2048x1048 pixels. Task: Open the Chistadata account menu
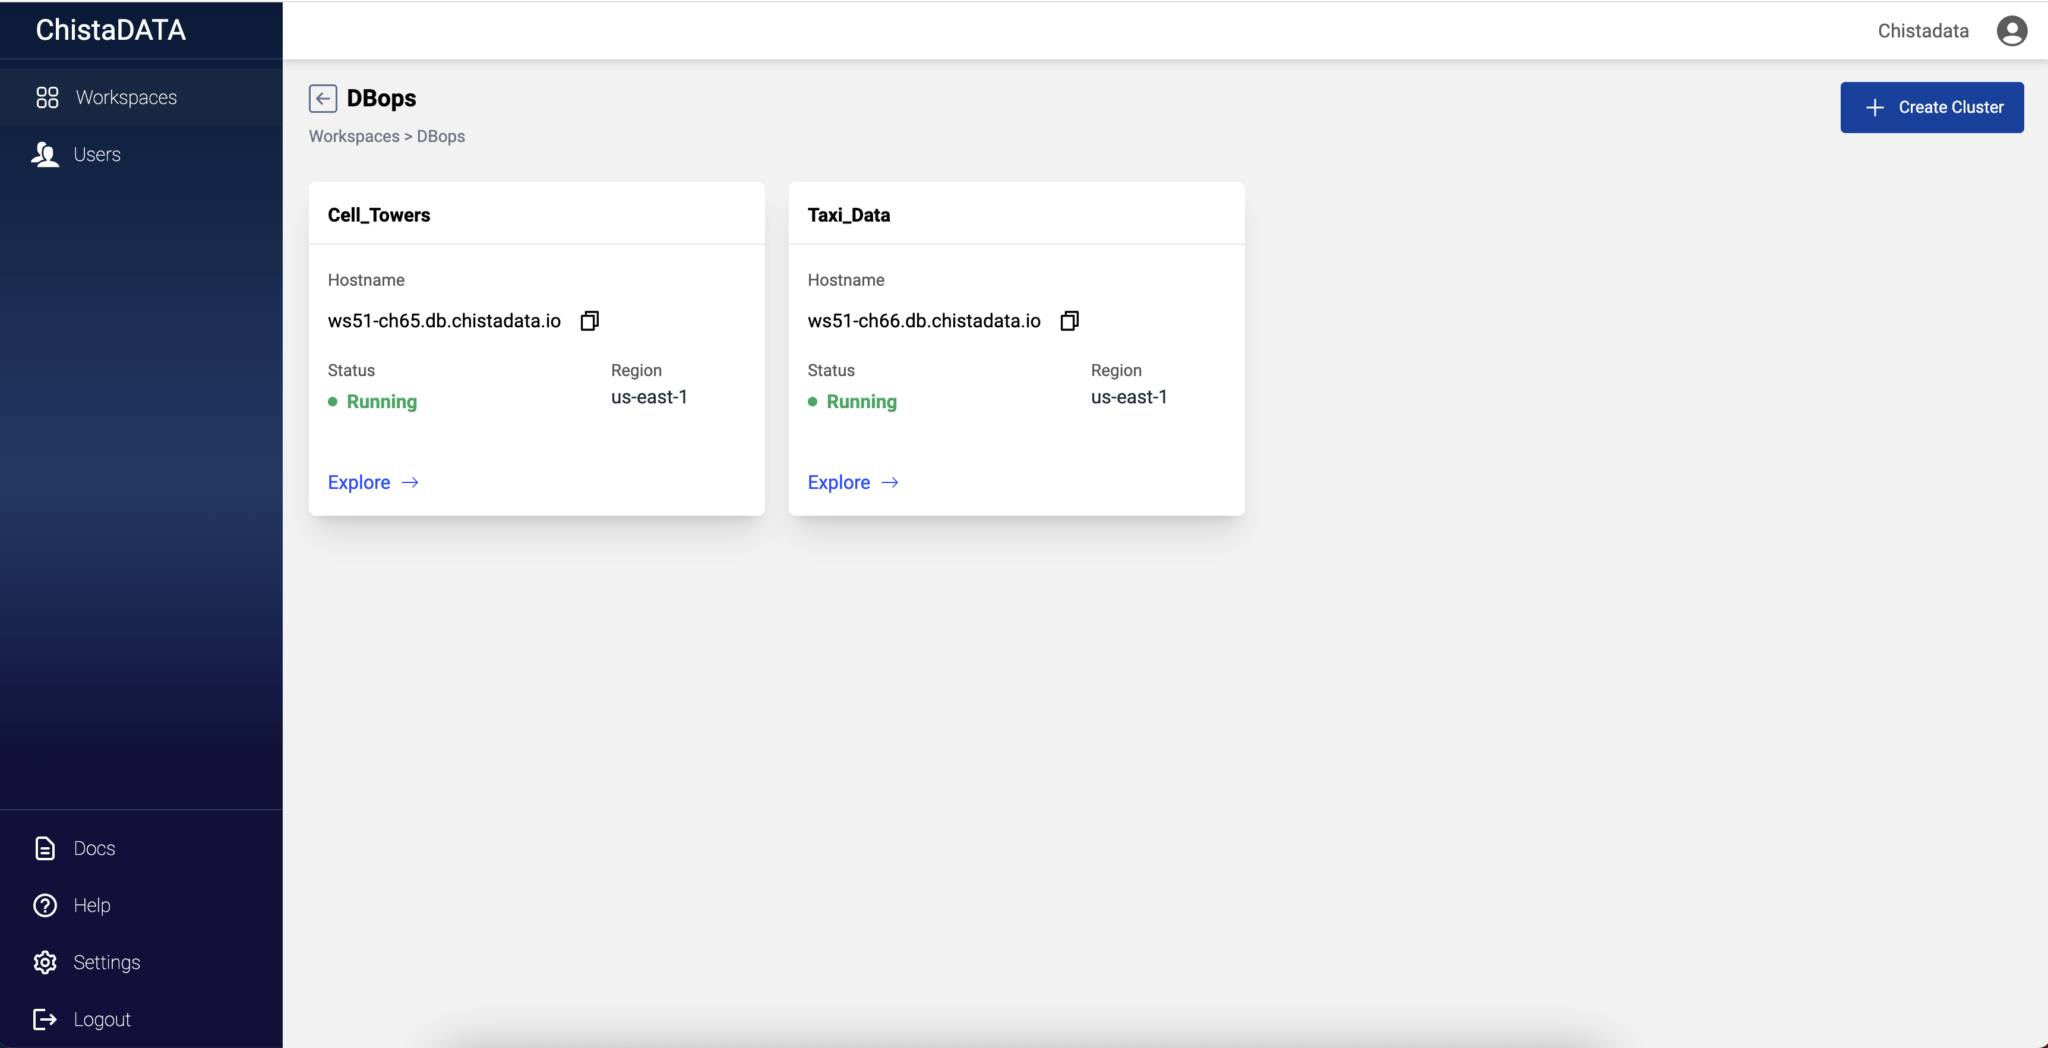[1921, 30]
